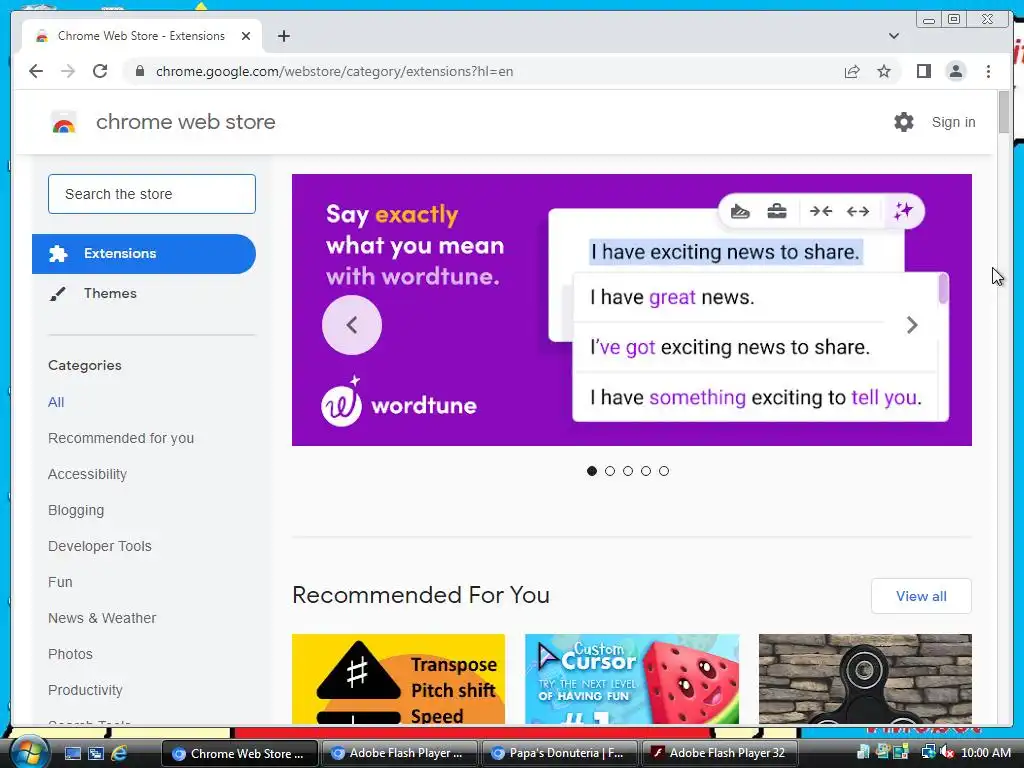Click the address bar URL
Image resolution: width=1024 pixels, height=768 pixels.
pyautogui.click(x=334, y=71)
